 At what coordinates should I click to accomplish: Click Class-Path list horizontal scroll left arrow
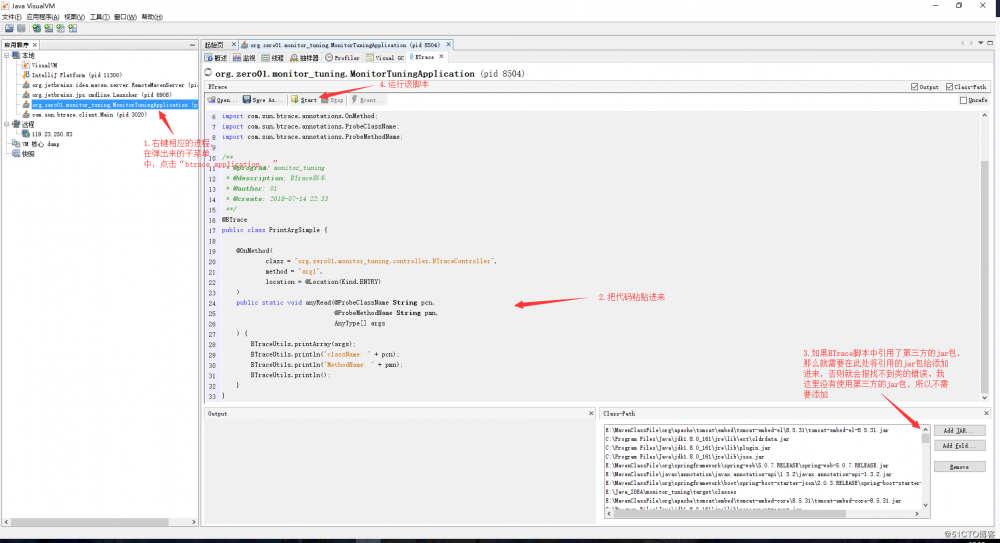point(609,514)
